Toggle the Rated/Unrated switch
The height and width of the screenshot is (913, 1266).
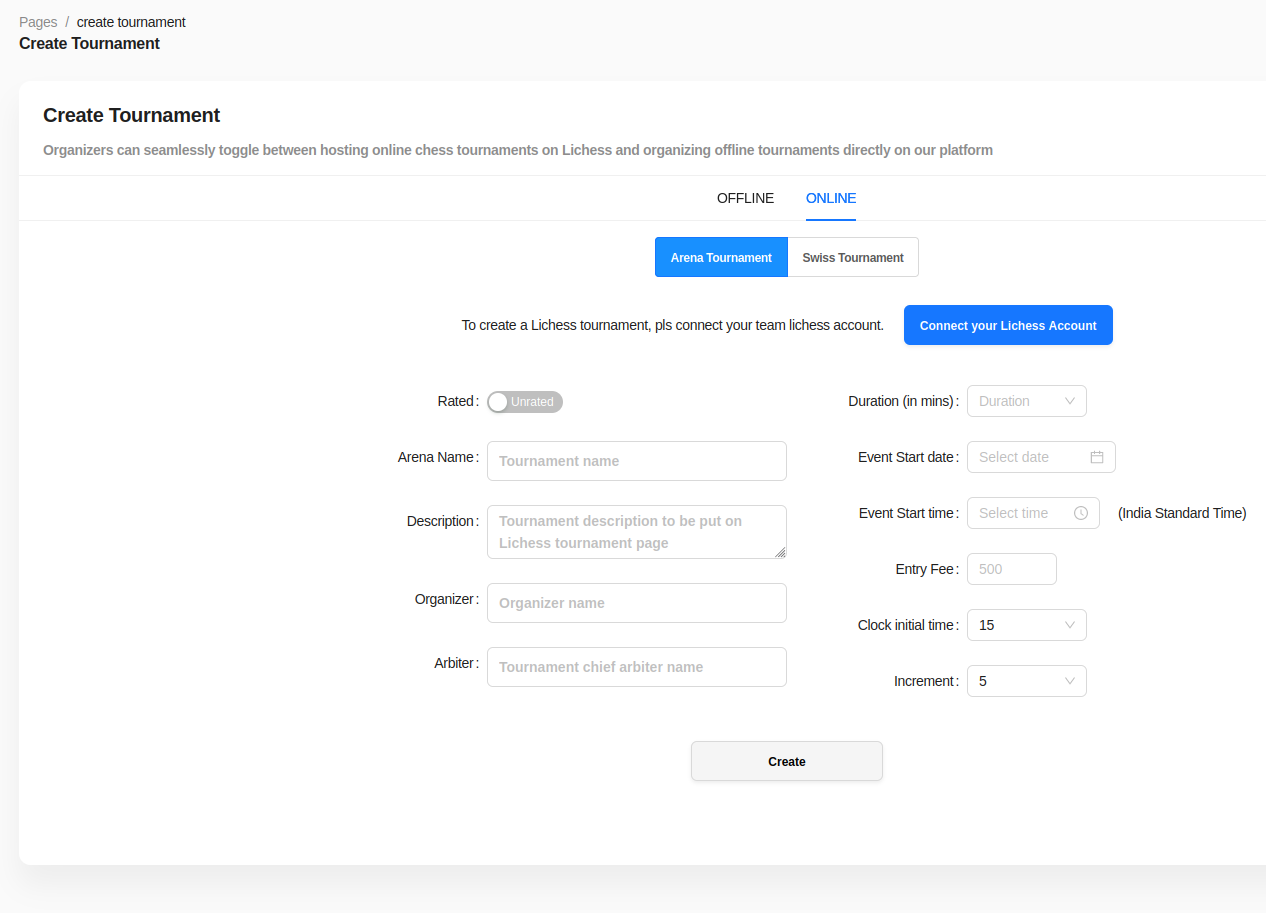point(525,402)
